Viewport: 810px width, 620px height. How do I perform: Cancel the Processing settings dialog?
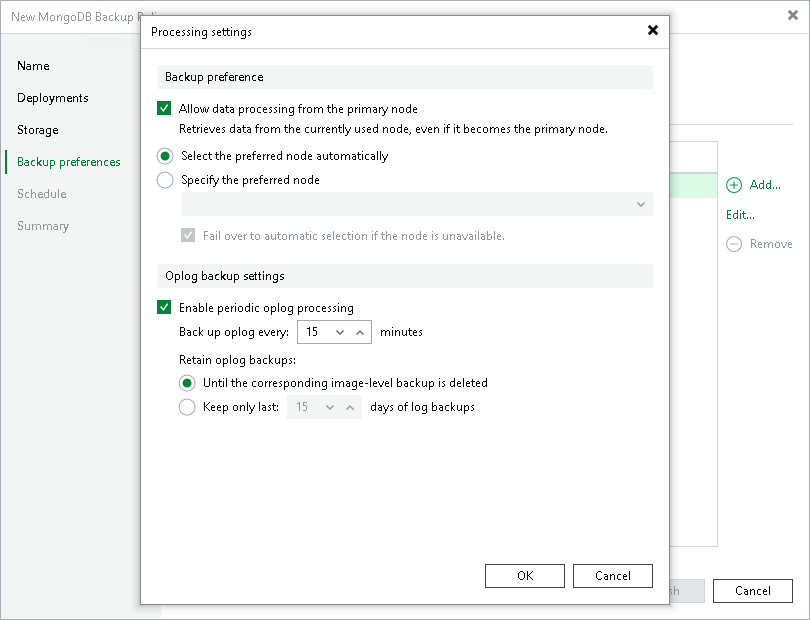[x=613, y=576]
